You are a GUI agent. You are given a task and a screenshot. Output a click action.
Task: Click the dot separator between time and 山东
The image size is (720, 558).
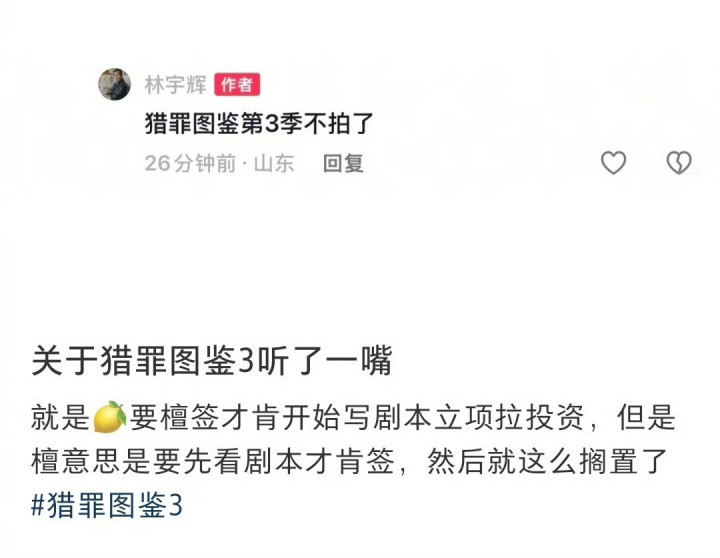click(245, 164)
